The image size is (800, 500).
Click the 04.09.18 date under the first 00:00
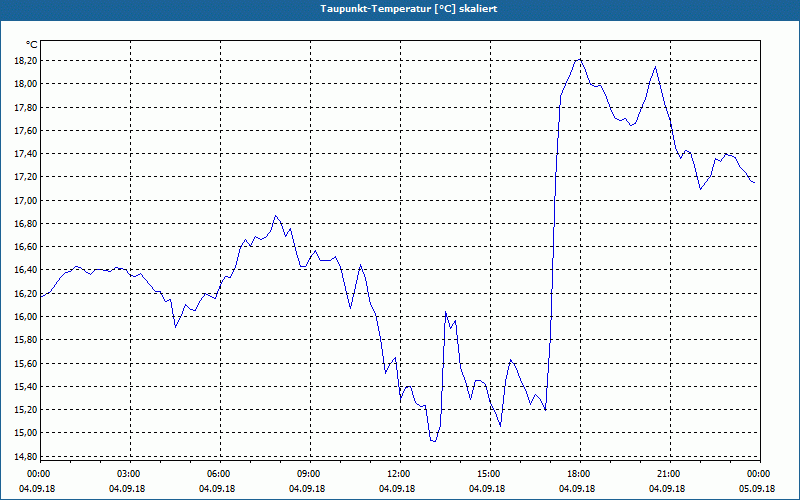click(37, 489)
